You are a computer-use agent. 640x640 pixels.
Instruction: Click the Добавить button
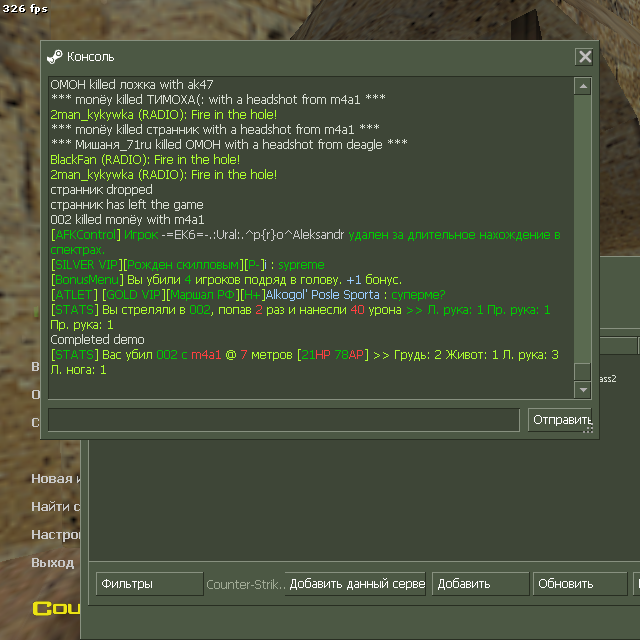480,584
